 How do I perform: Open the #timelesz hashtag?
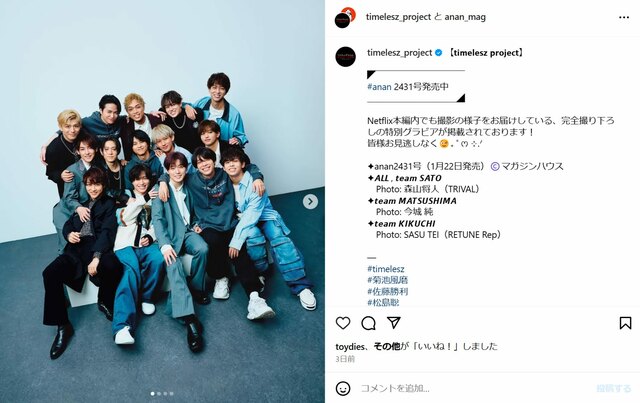386,269
